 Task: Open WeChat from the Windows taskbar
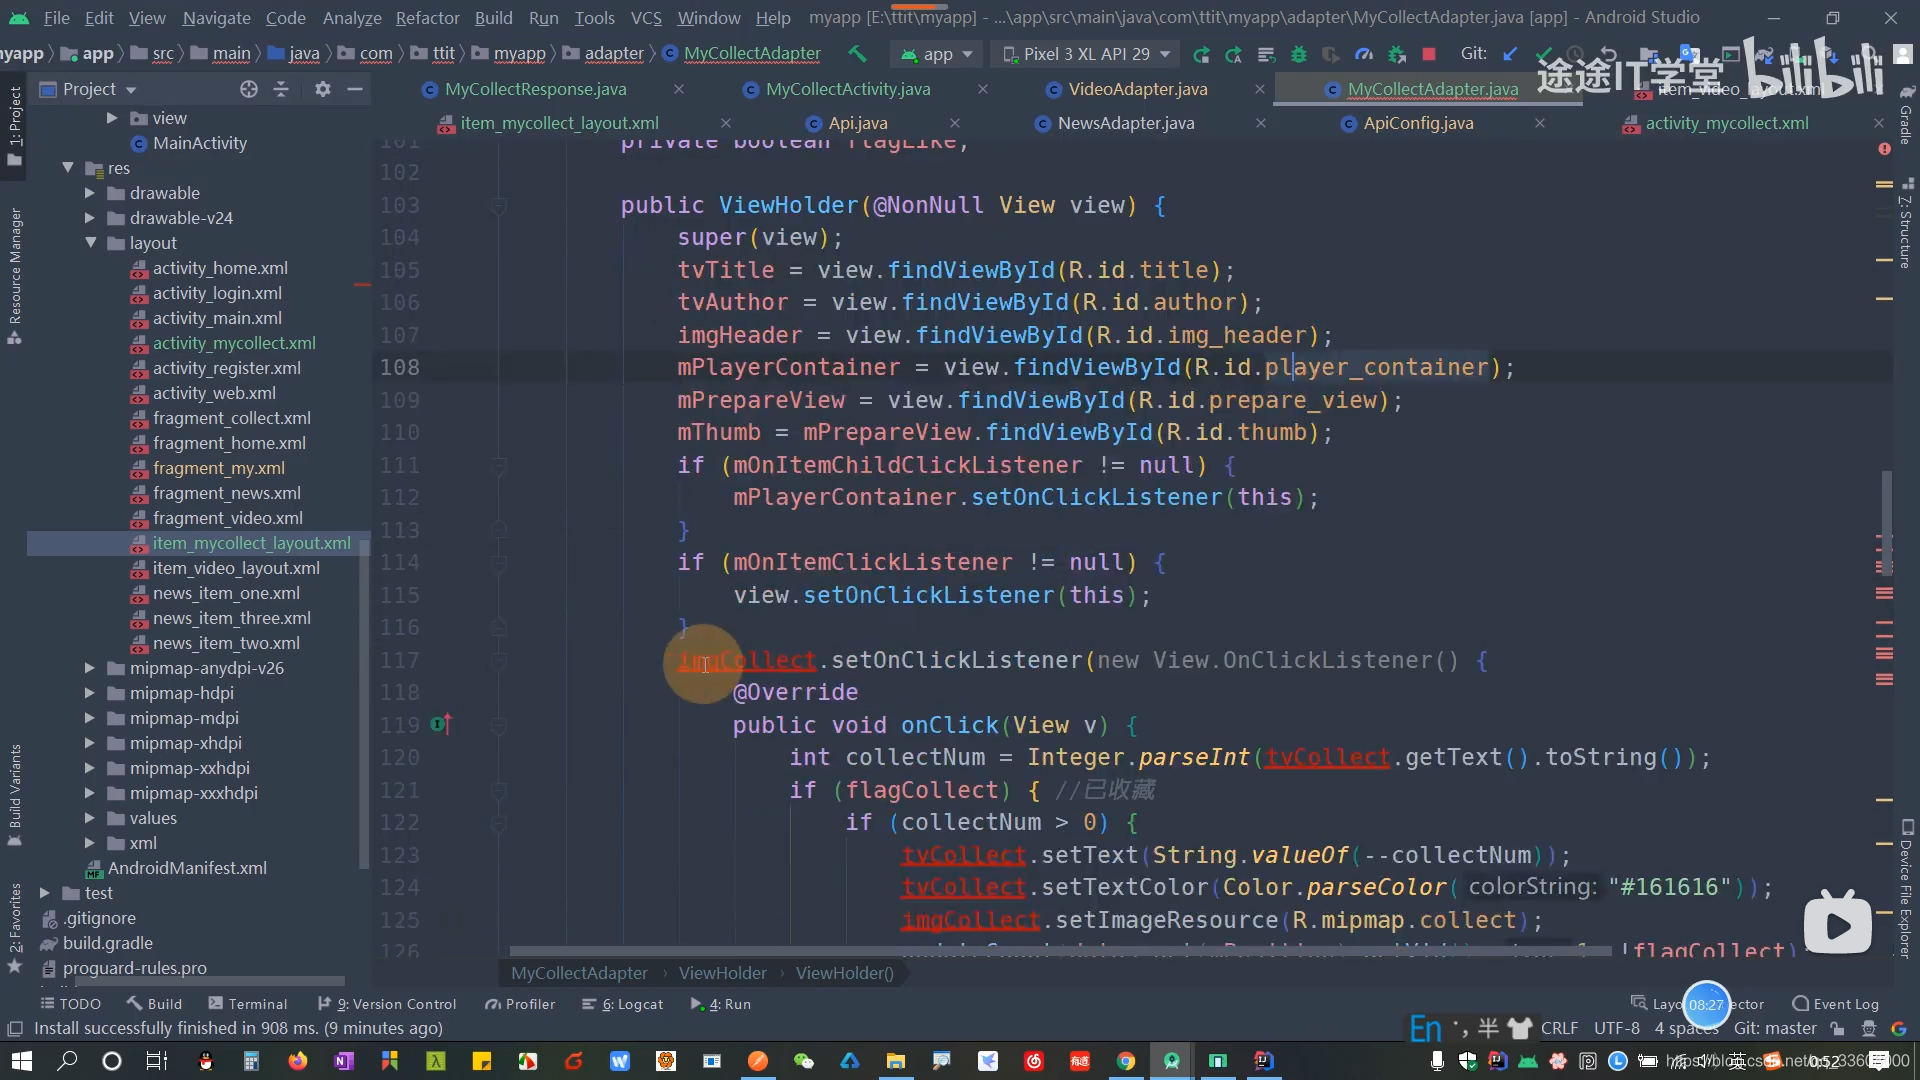803,1061
